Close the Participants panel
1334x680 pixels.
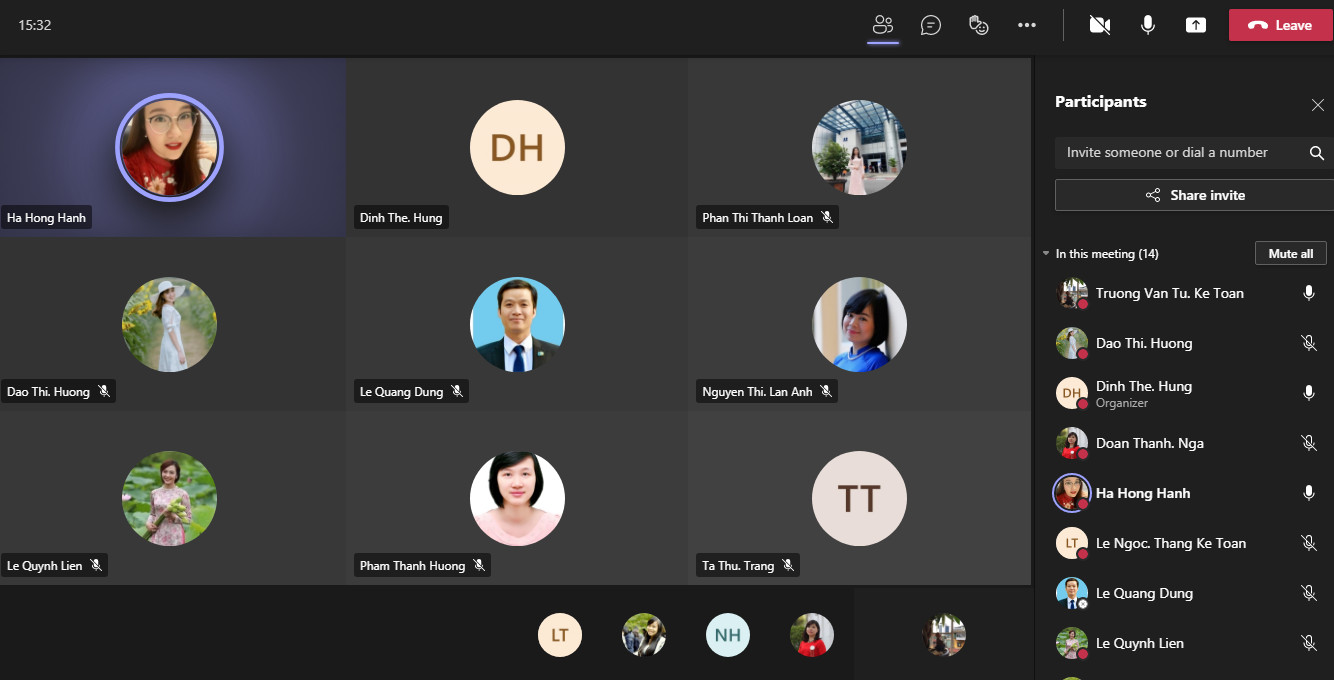pos(1317,105)
